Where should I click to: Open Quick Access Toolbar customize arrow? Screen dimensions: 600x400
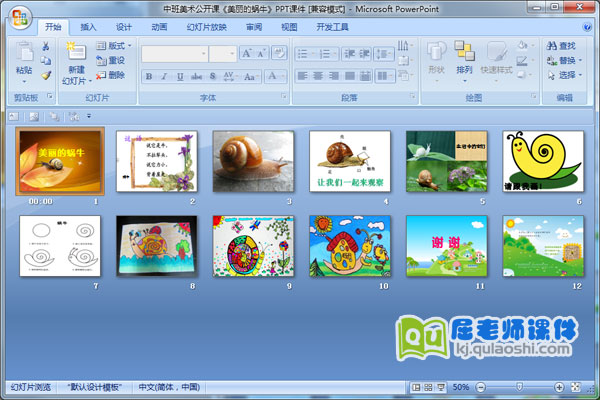pyautogui.click(x=89, y=116)
